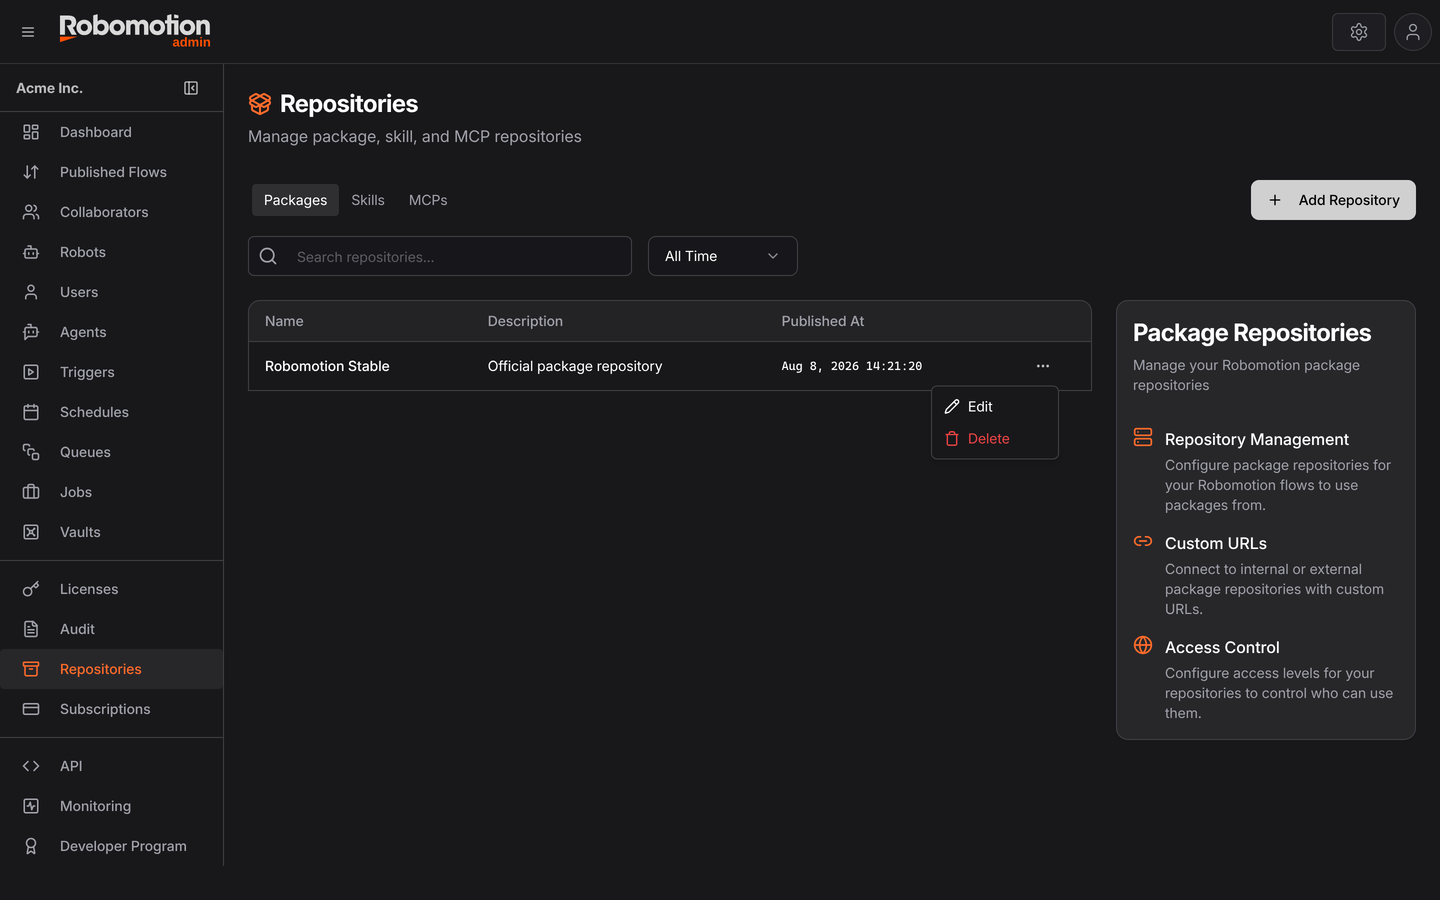Viewport: 1440px width, 900px height.
Task: Choose Edit from the row menu
Action: (995, 407)
